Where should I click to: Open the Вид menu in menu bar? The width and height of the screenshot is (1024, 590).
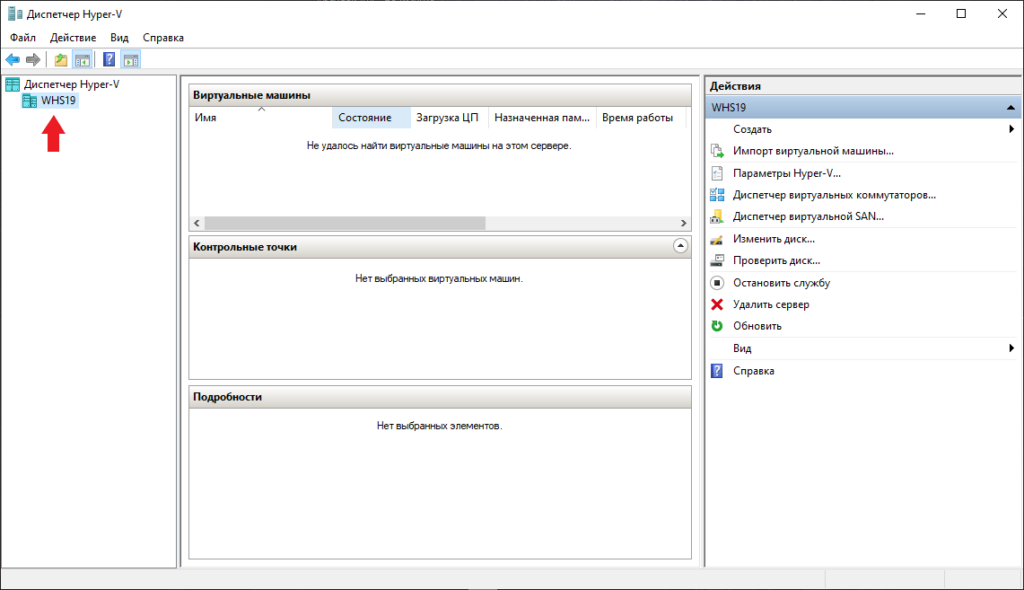pyautogui.click(x=120, y=38)
